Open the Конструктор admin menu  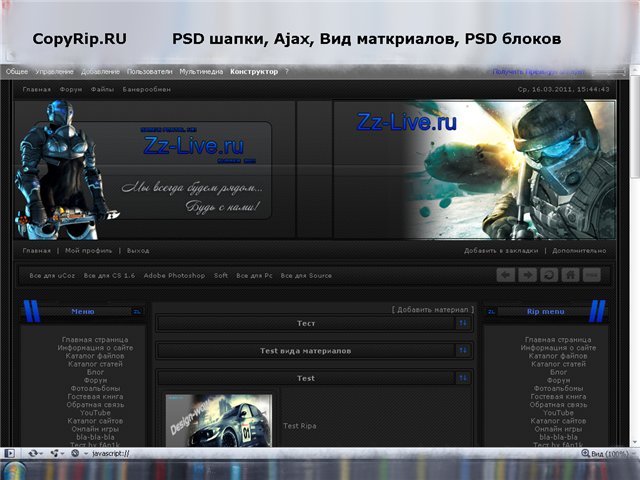[x=254, y=71]
